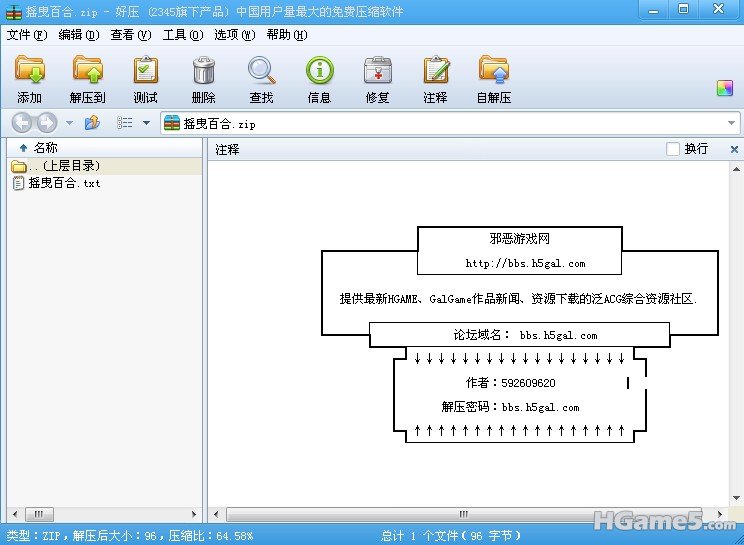This screenshot has height=545, width=744.
Task: Go up one folder level icon
Action: (x=92, y=123)
